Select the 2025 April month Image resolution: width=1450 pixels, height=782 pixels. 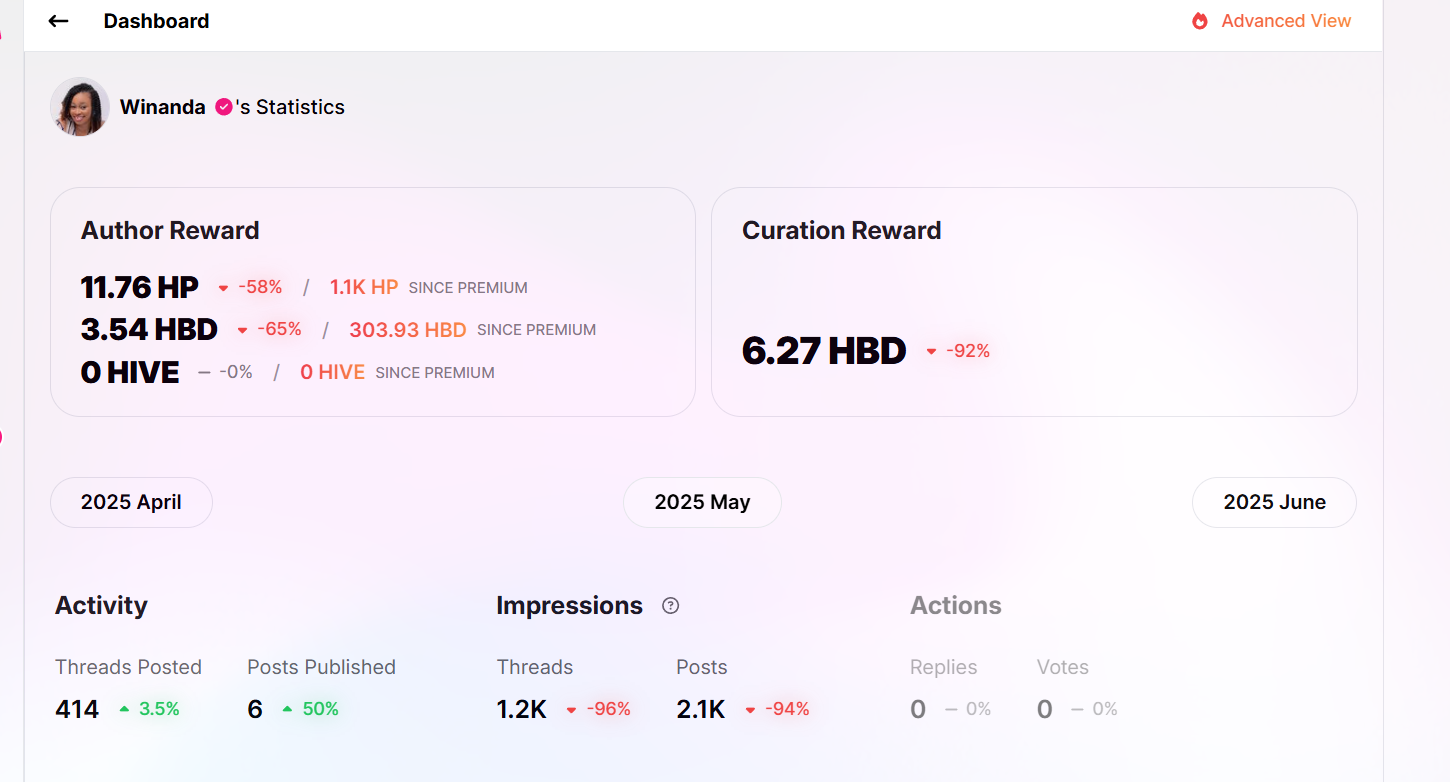tap(131, 502)
